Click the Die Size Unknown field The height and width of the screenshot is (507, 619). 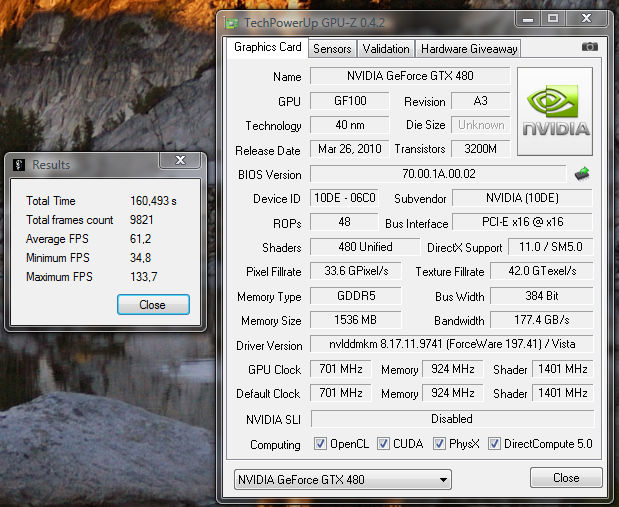coord(480,125)
